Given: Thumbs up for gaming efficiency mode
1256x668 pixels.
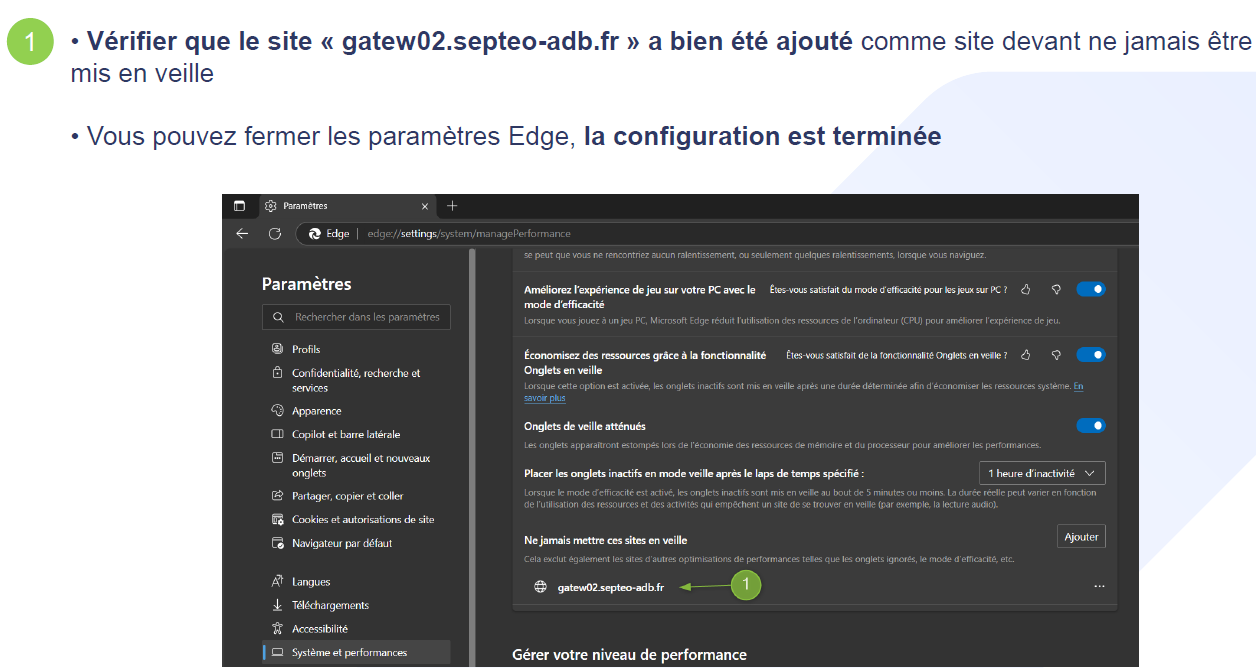Looking at the screenshot, I should [x=1026, y=290].
